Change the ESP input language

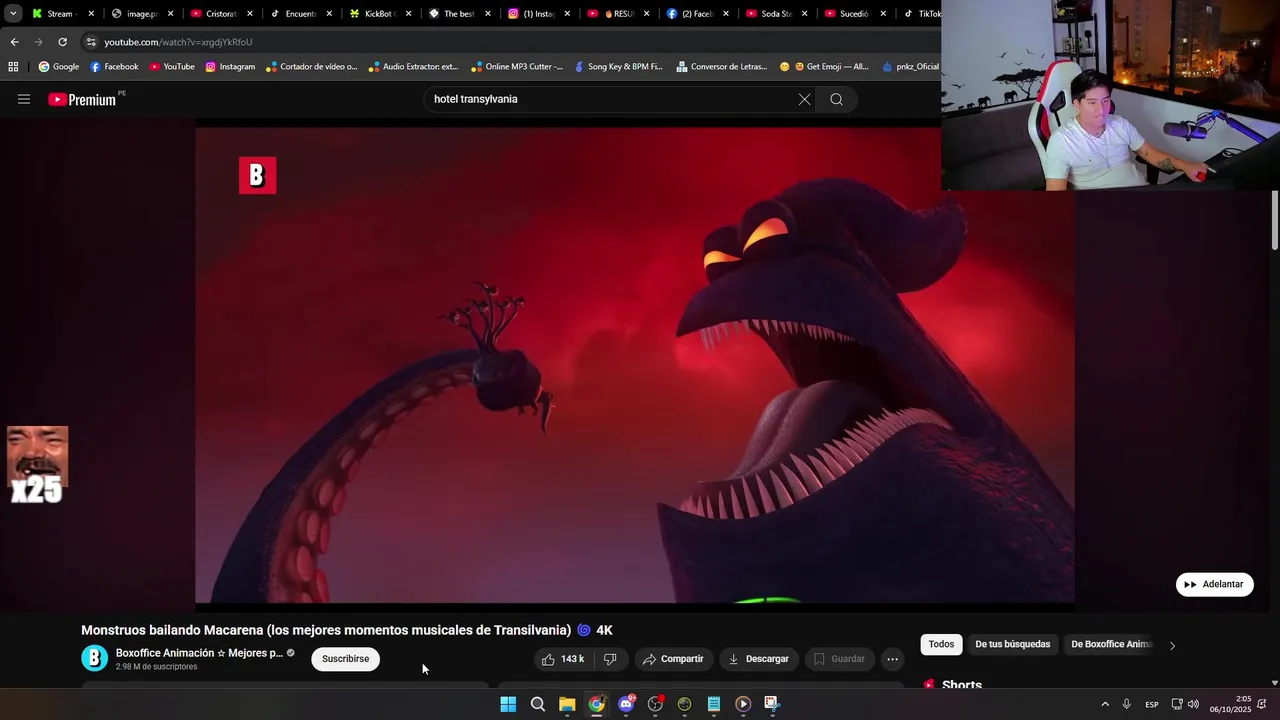(1152, 704)
